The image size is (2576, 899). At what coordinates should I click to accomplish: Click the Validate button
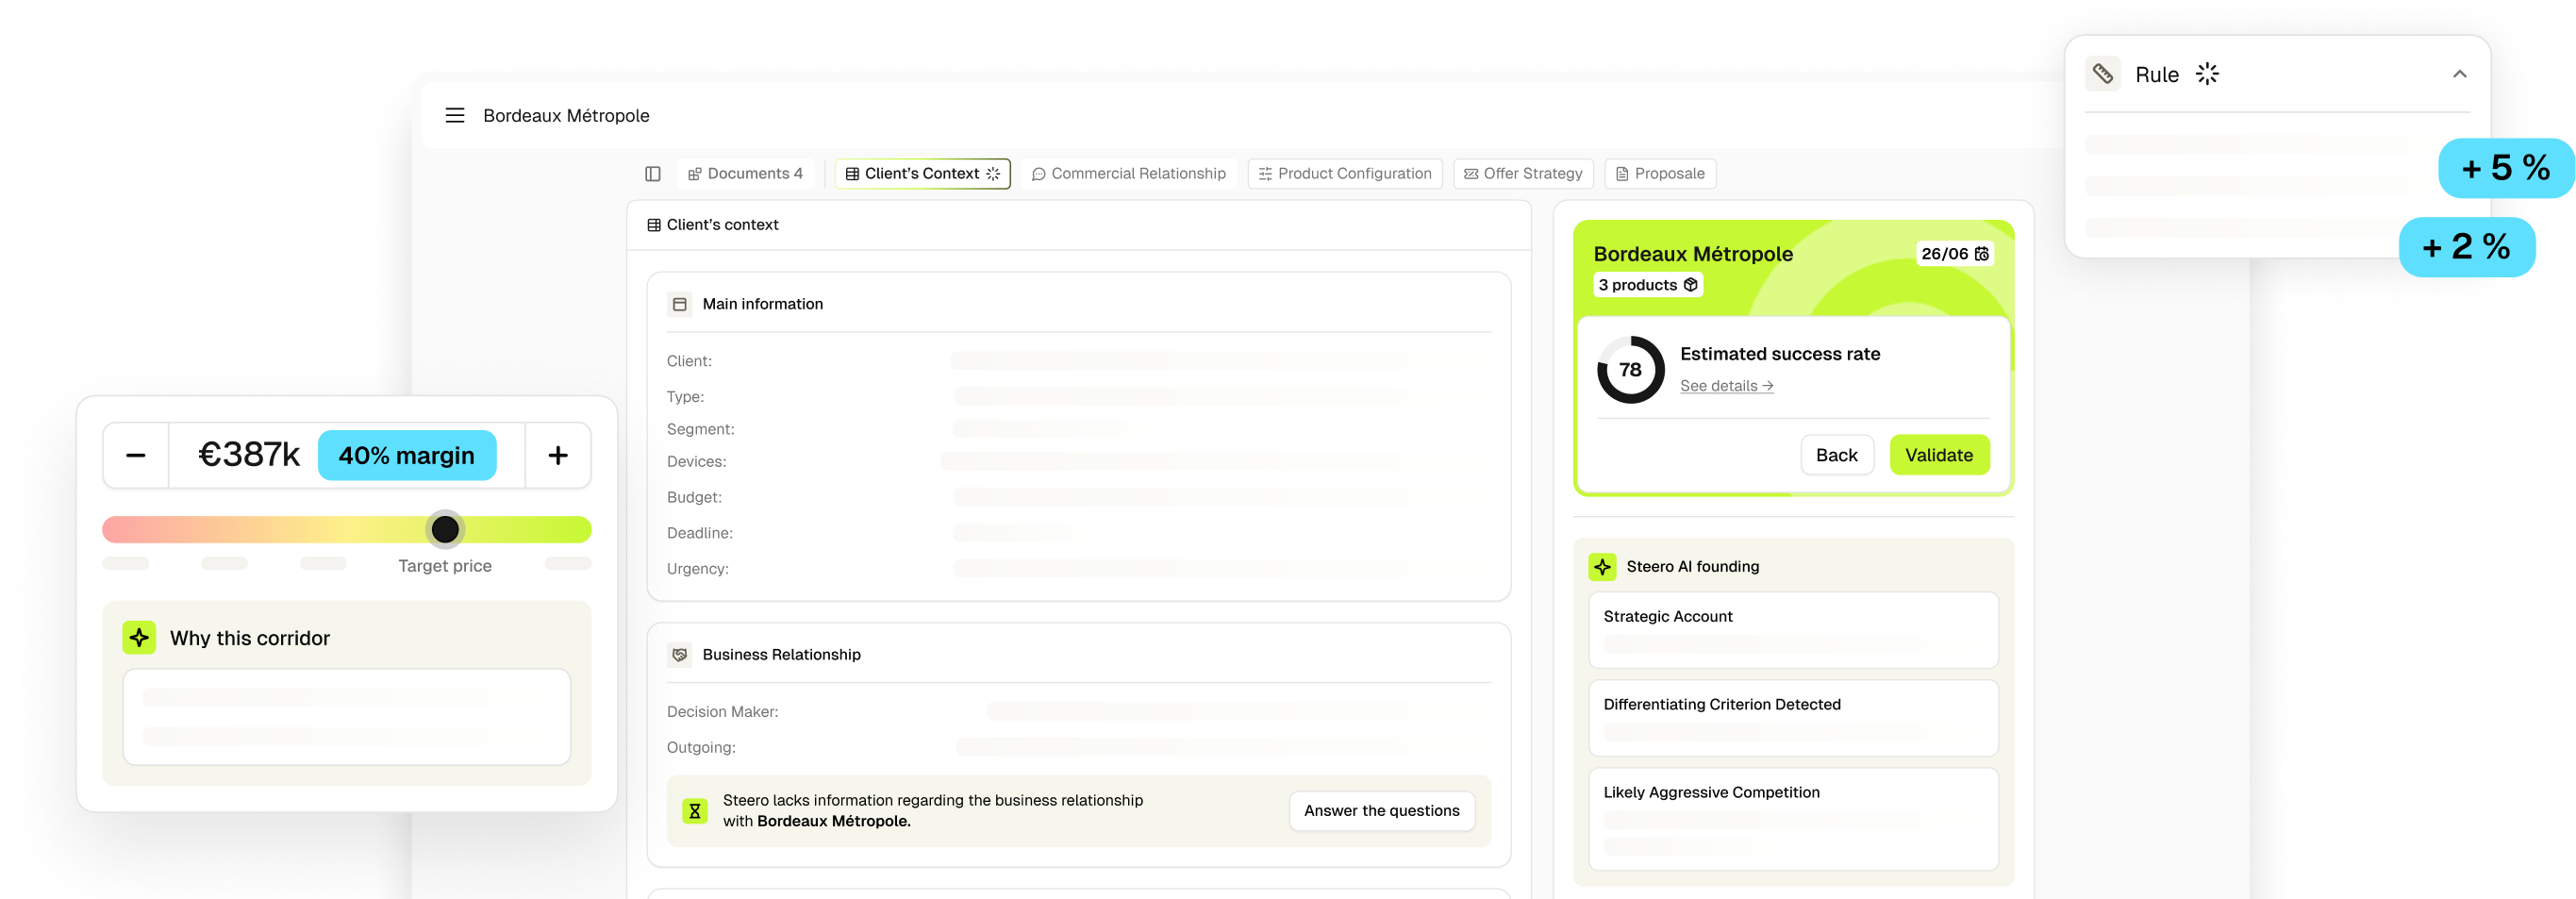pyautogui.click(x=1938, y=455)
